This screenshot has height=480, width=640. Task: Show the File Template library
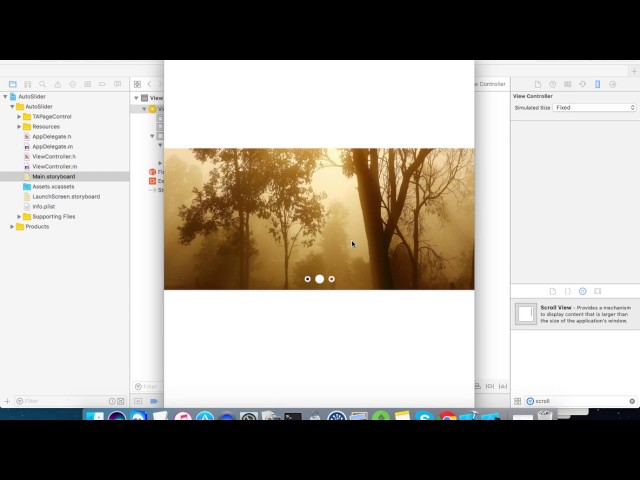(x=553, y=291)
